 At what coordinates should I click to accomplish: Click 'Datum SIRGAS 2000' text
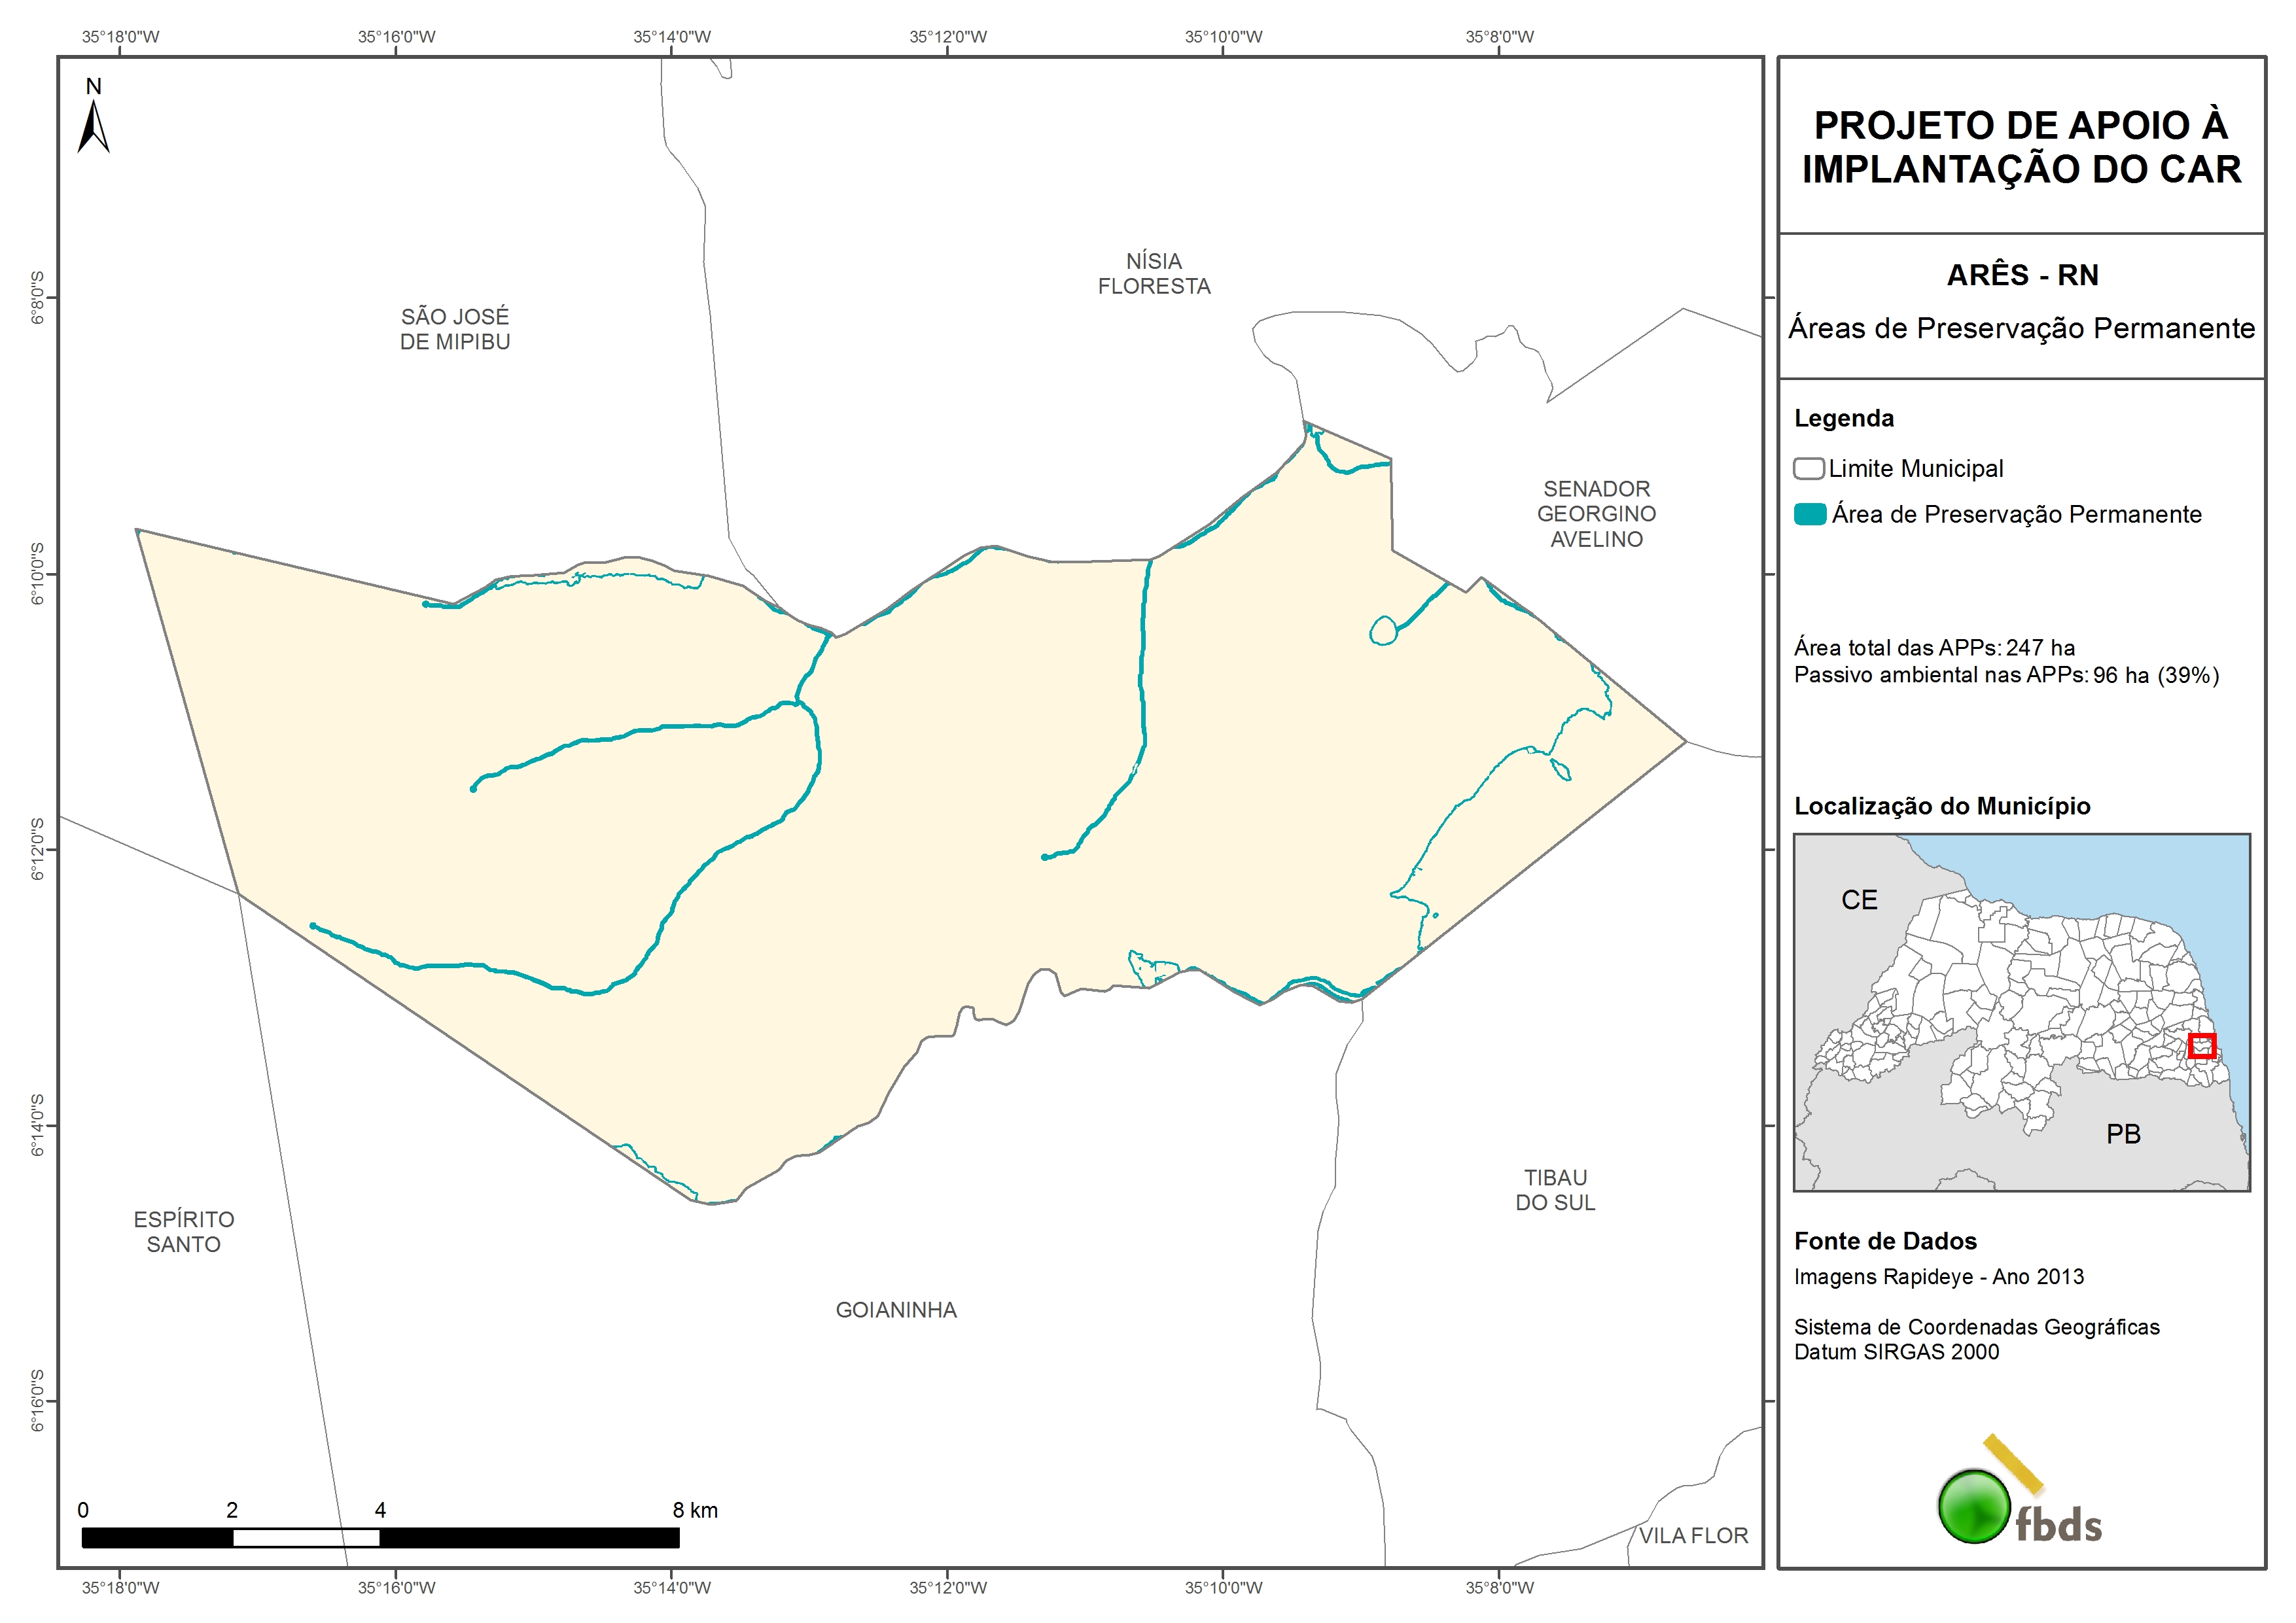tap(1896, 1352)
